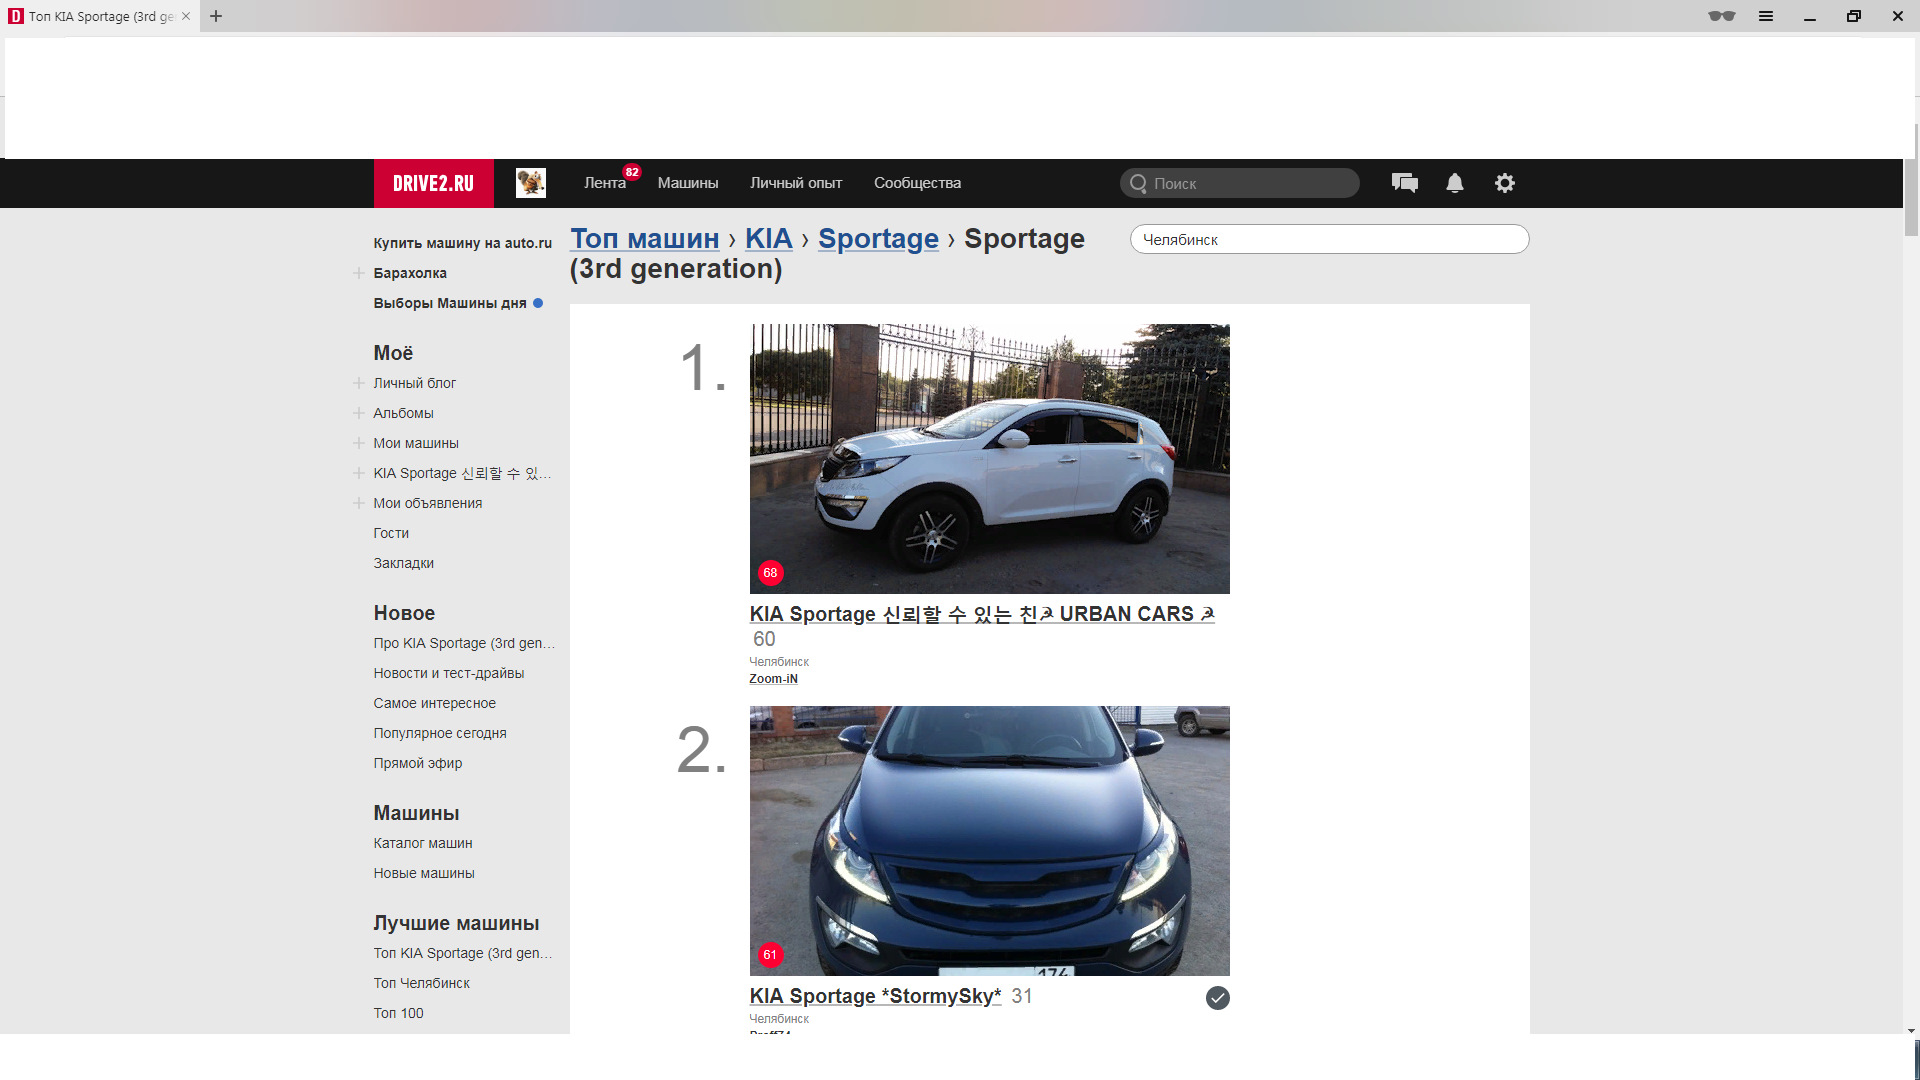Open a new browser tab with the plus
The height and width of the screenshot is (1080, 1920).
pos(216,16)
